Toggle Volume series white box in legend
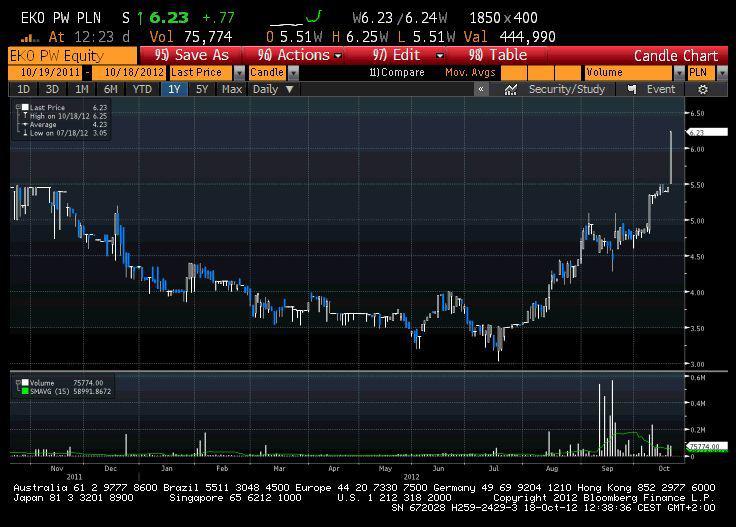The image size is (736, 527). point(25,383)
